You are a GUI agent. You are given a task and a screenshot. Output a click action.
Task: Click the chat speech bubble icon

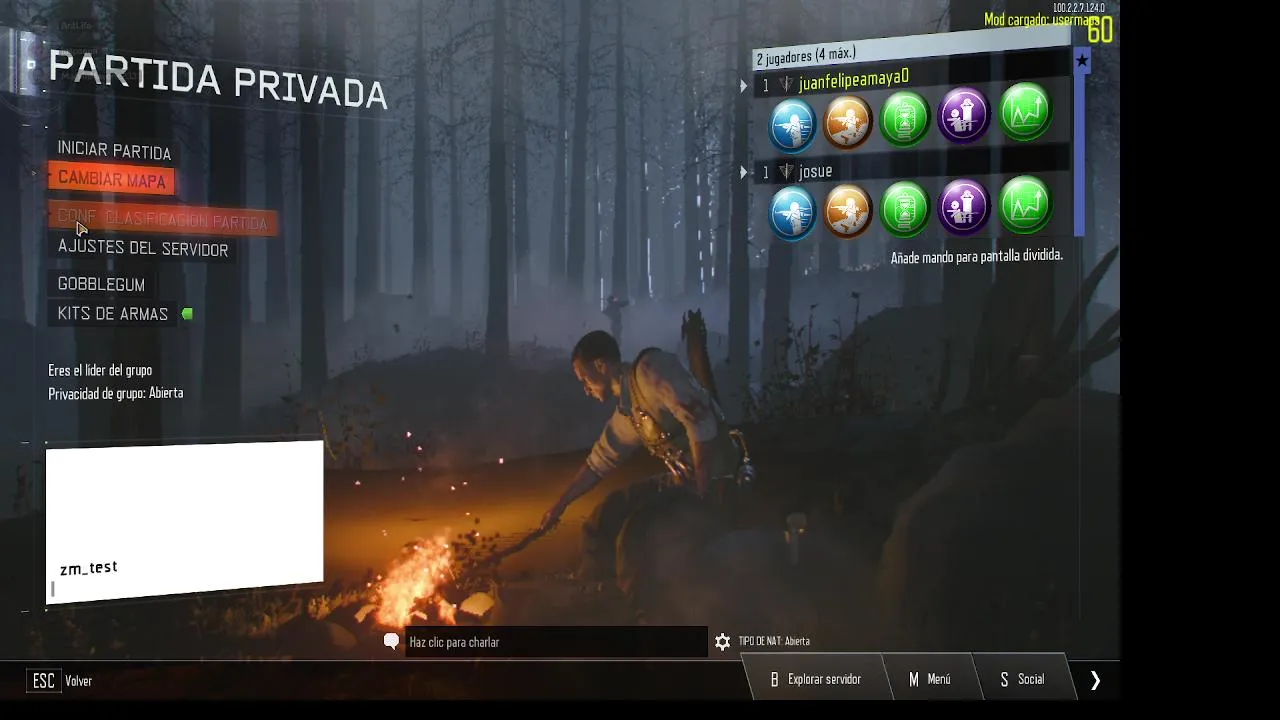391,642
